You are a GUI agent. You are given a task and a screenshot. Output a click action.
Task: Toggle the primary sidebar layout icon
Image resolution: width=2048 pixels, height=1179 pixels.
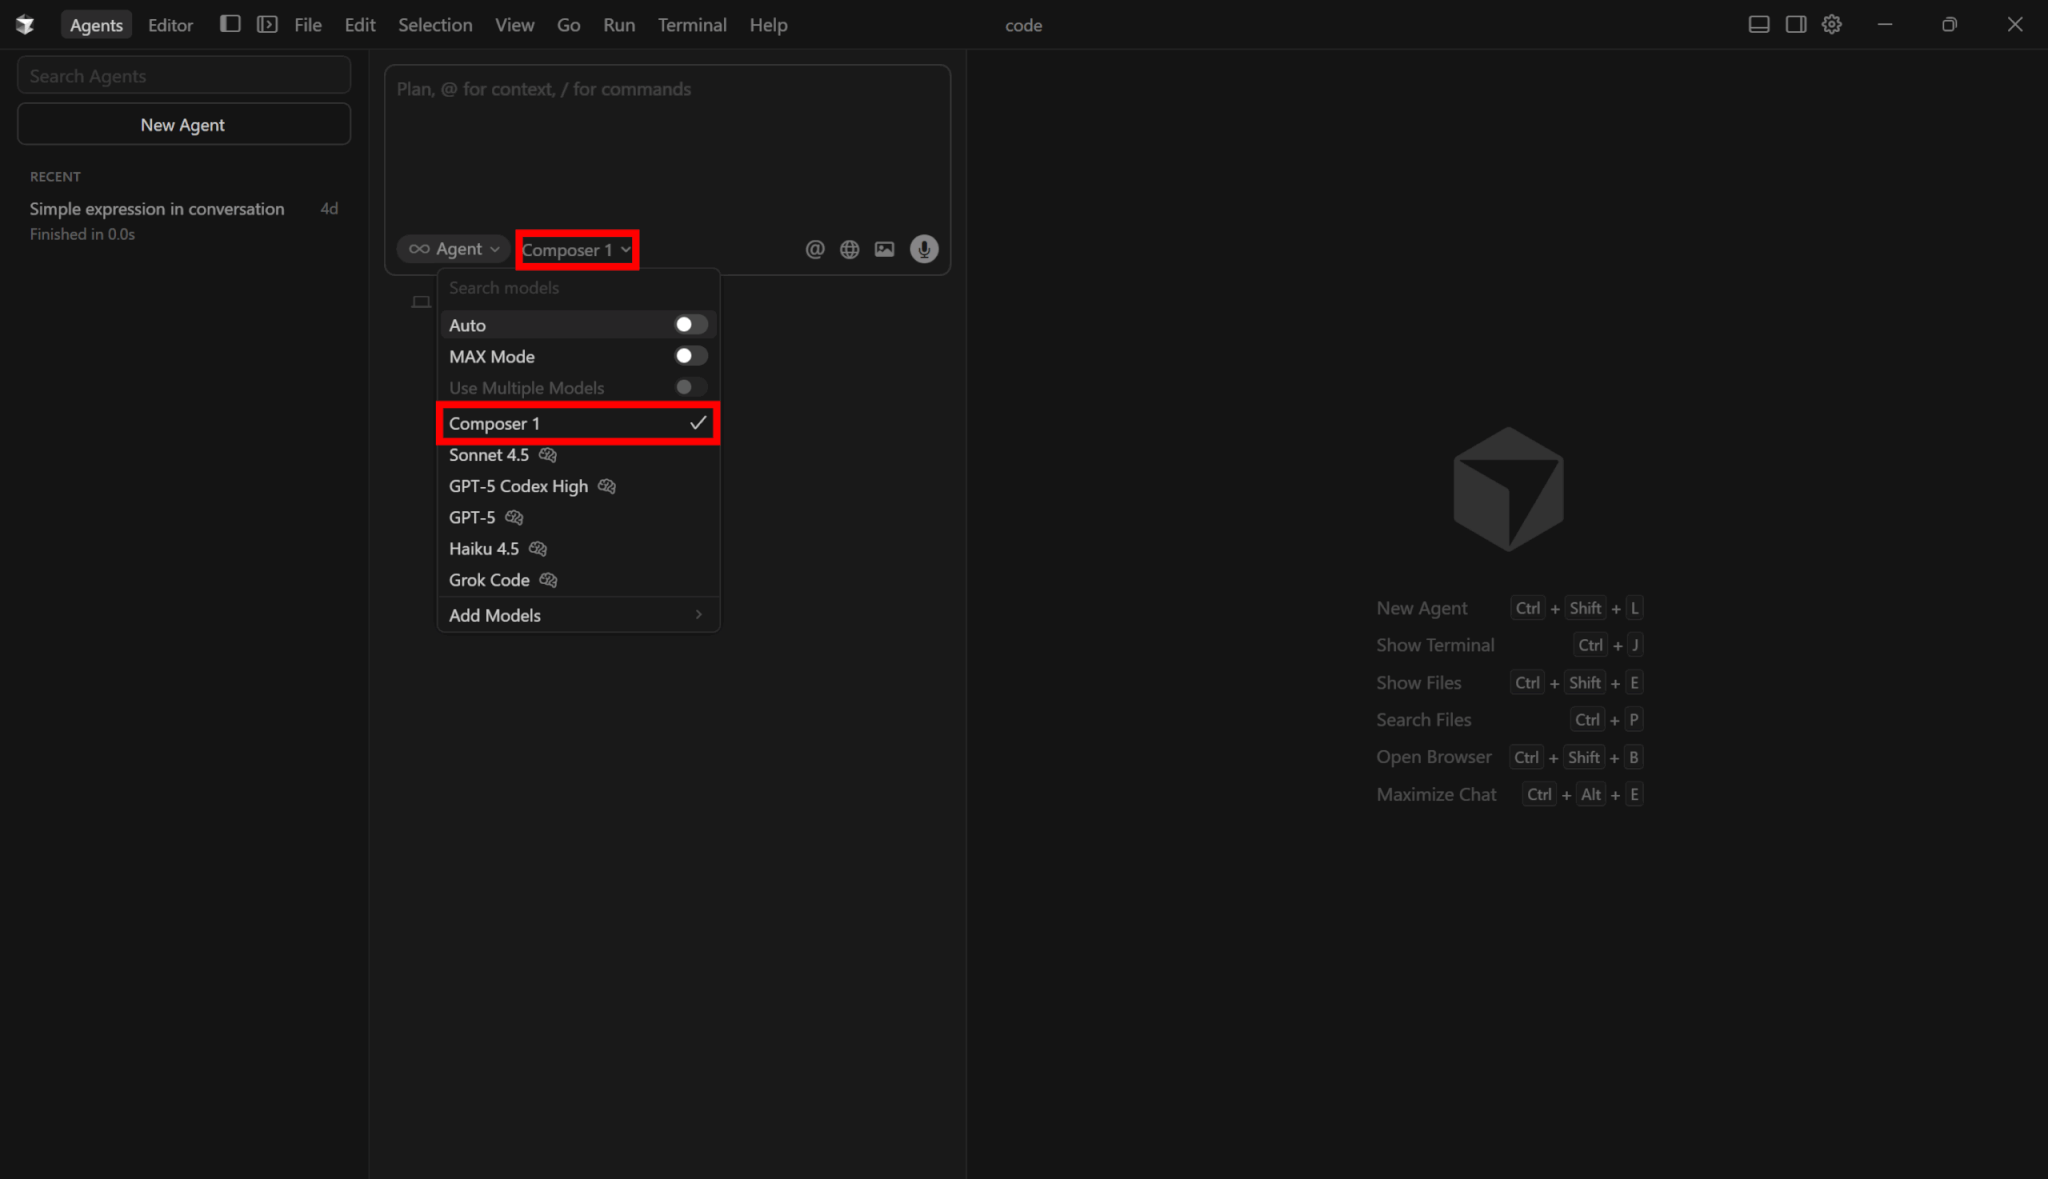click(x=230, y=24)
